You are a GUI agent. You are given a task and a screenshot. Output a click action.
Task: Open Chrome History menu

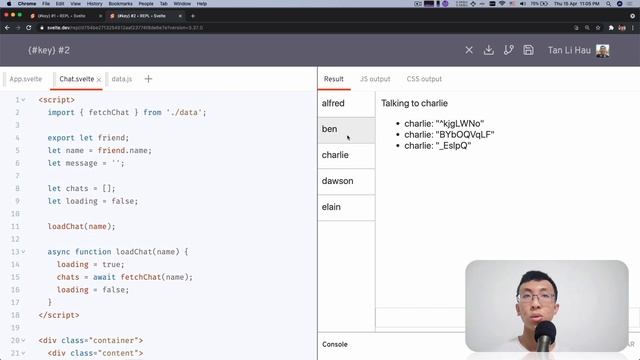click(x=95, y=4)
